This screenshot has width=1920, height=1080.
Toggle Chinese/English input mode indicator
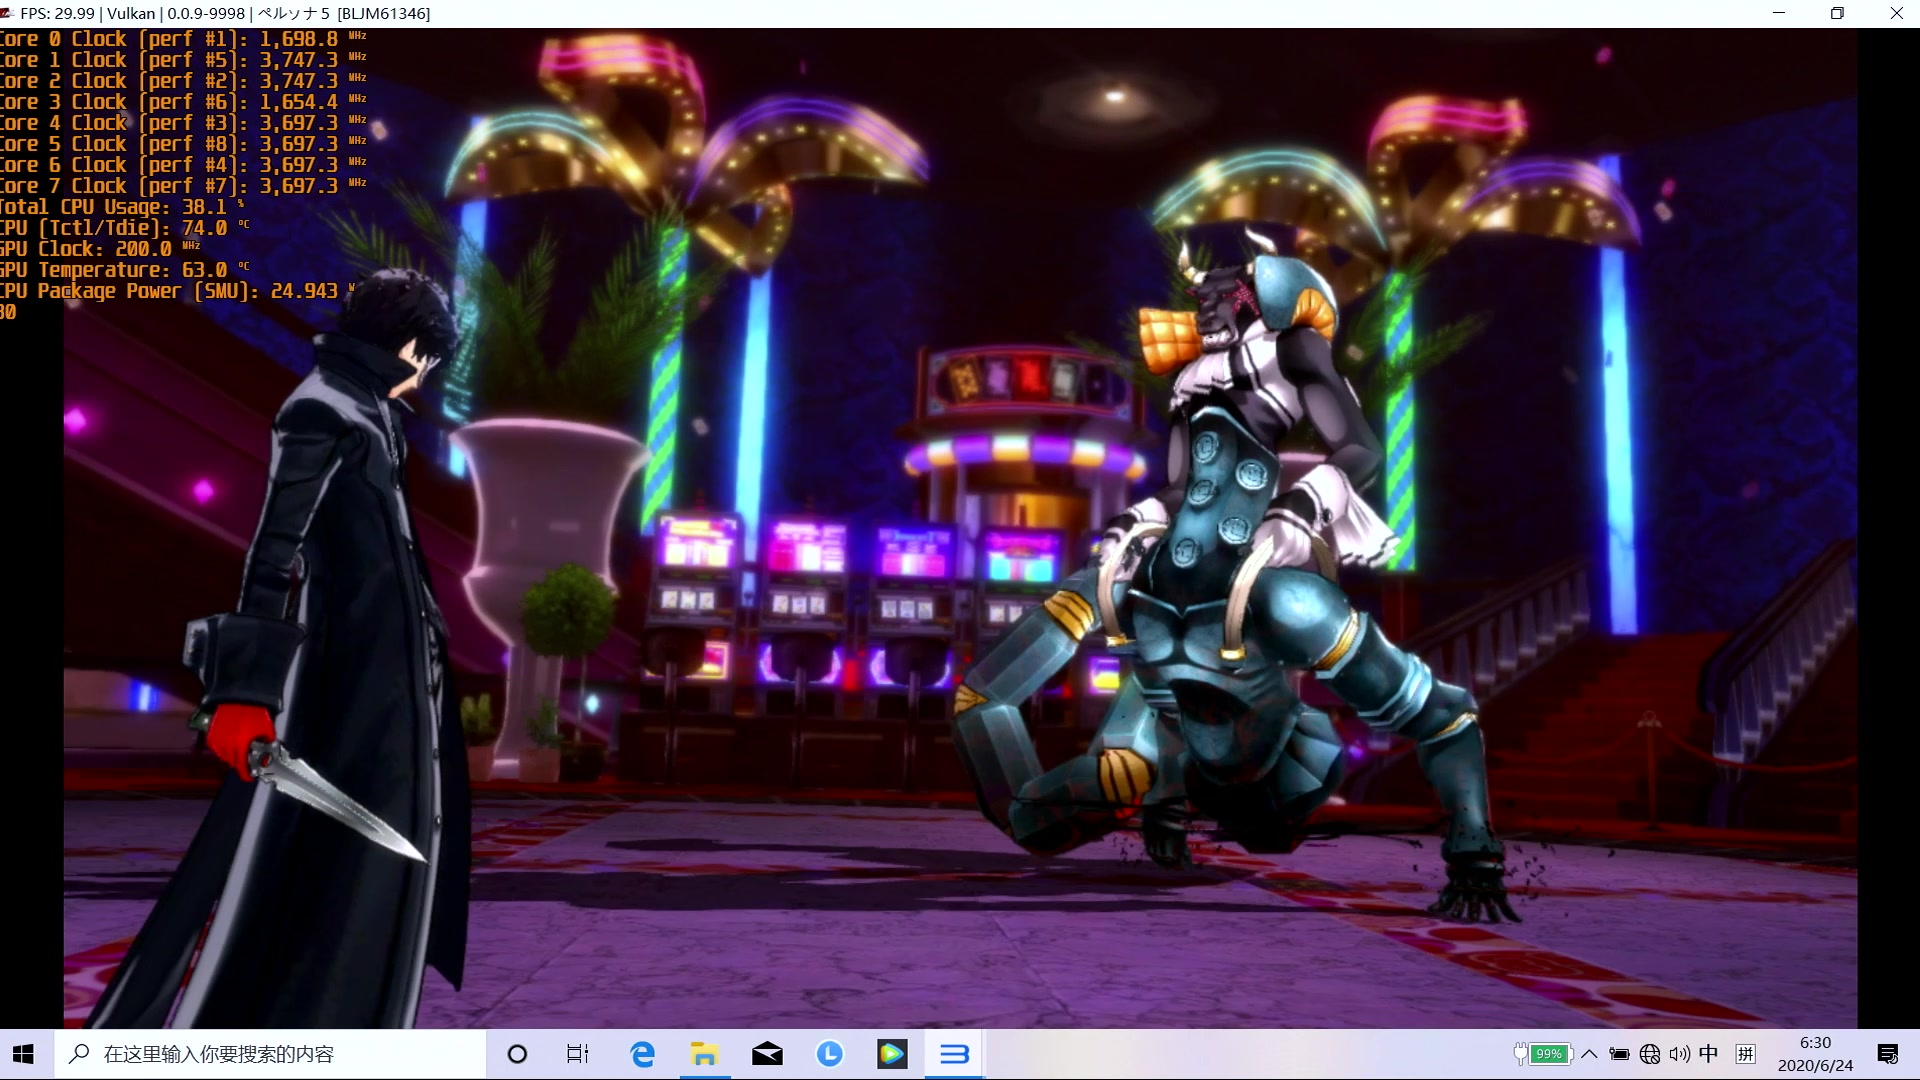(x=1709, y=1054)
